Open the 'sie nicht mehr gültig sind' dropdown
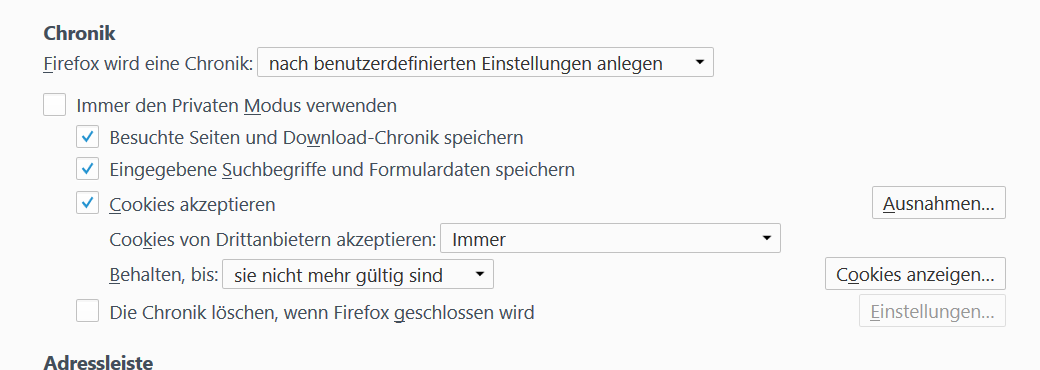Image resolution: width=1040 pixels, height=370 pixels. coord(358,274)
